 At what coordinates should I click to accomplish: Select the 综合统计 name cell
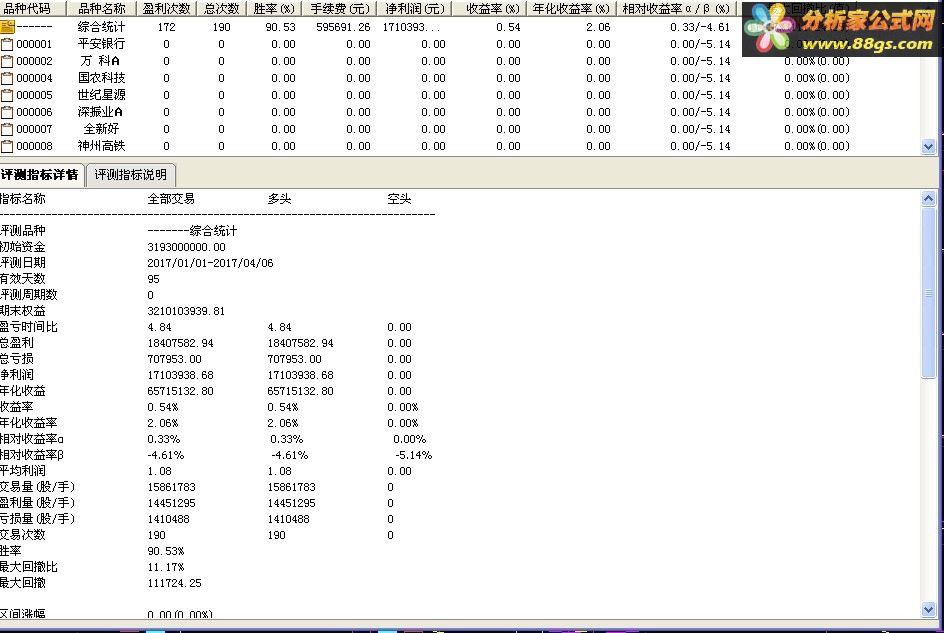(x=101, y=27)
